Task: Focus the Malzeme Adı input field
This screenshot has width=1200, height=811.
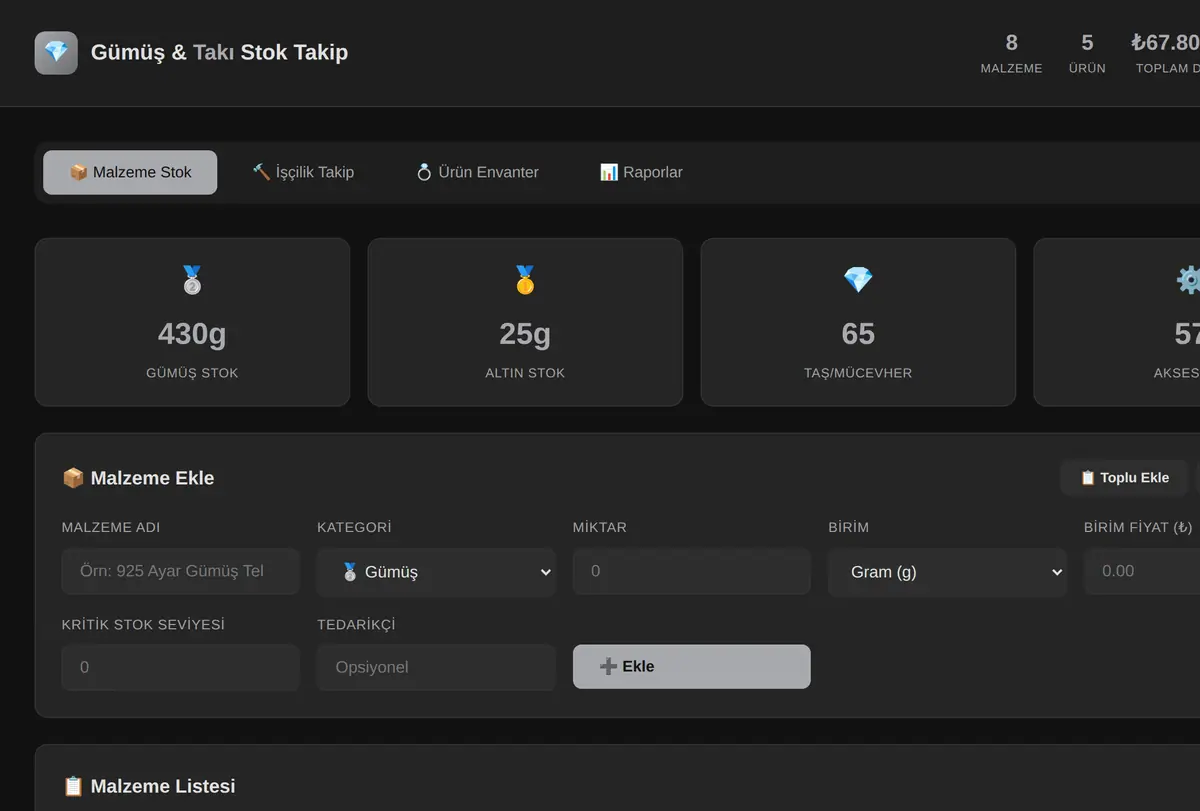Action: 180,572
